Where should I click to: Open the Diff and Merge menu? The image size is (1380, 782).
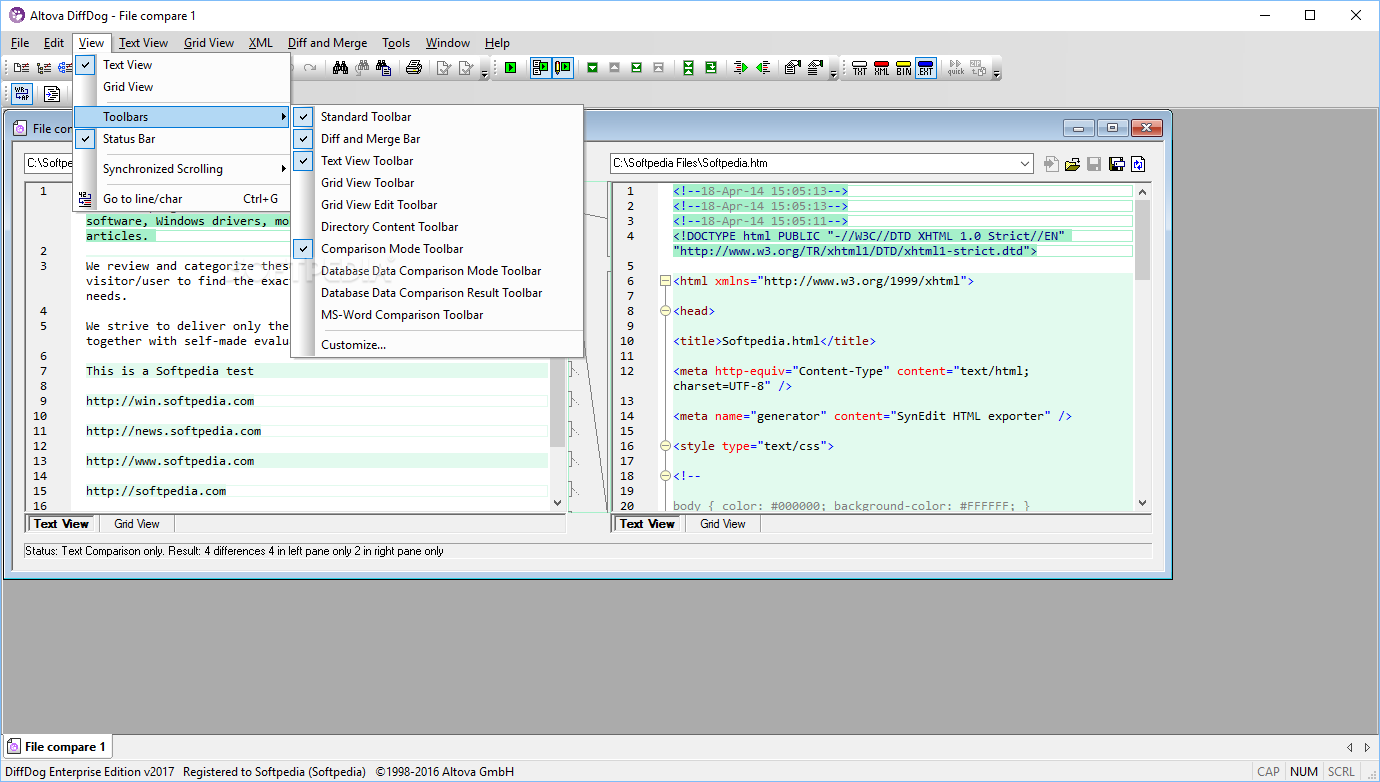point(327,43)
